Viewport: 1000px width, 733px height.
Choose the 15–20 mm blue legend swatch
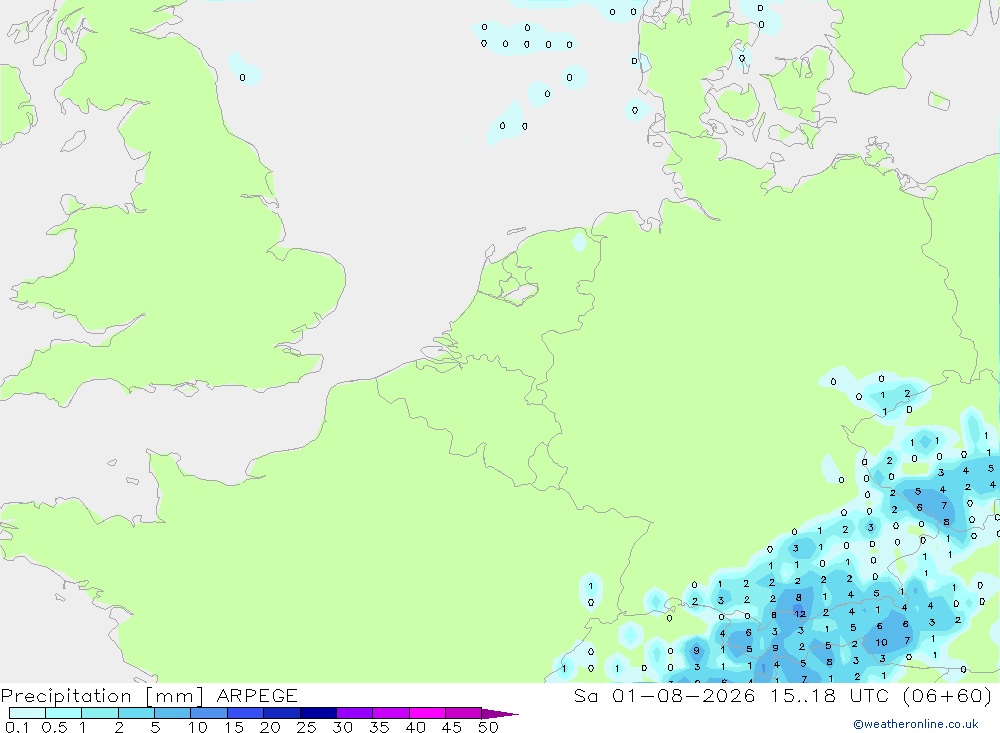[246, 713]
